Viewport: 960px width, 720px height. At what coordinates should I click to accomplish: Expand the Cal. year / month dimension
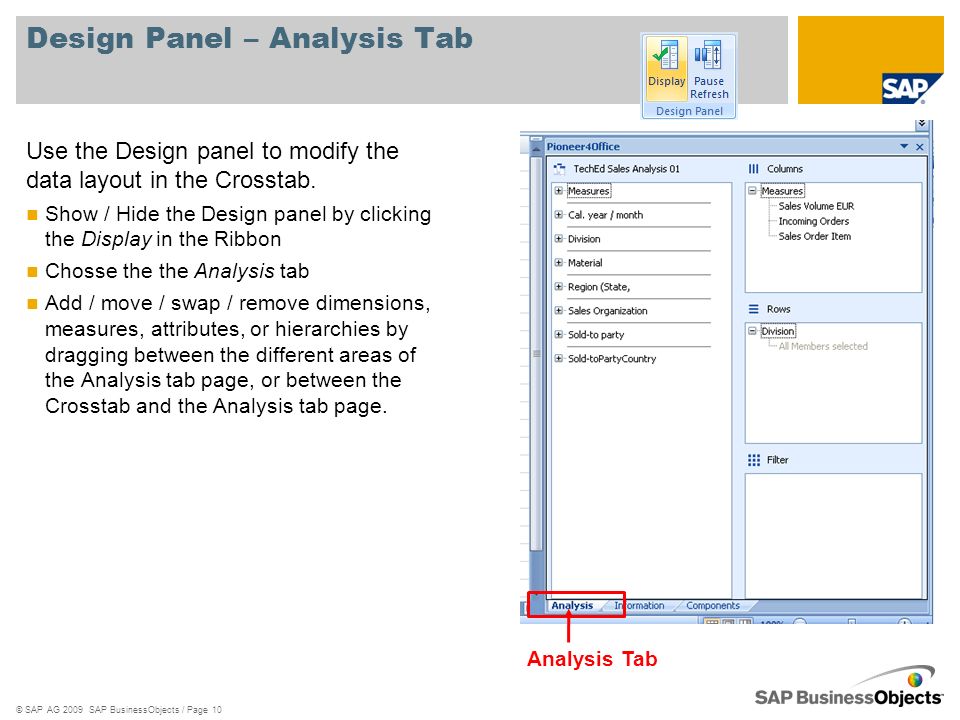(x=558, y=214)
